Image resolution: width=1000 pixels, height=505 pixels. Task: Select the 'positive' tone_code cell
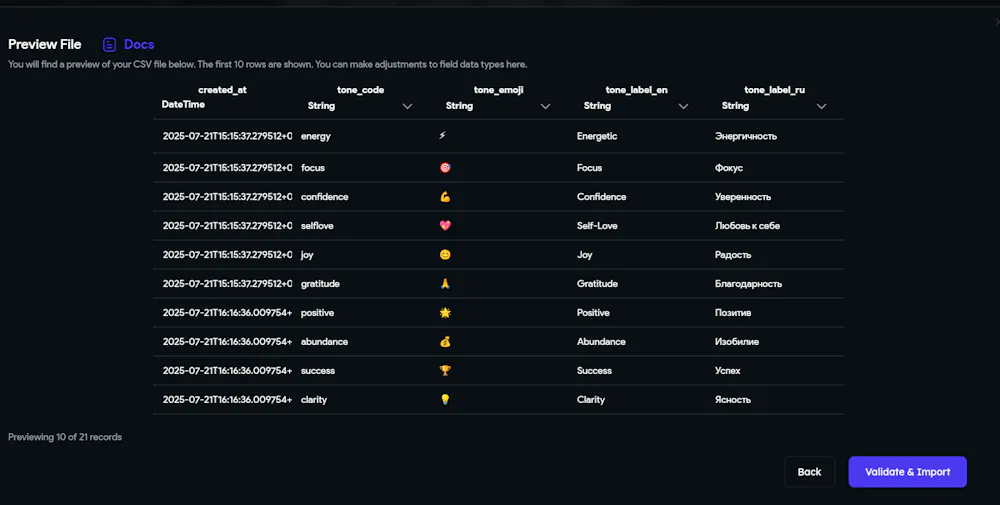(x=318, y=313)
